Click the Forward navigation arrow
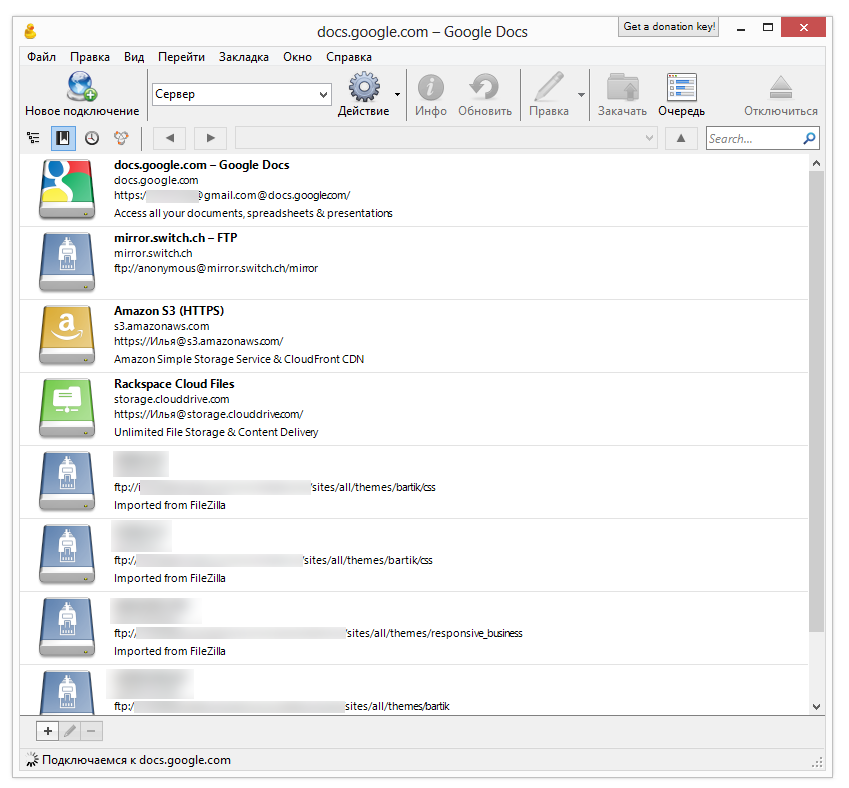This screenshot has height=788, width=849. point(210,138)
